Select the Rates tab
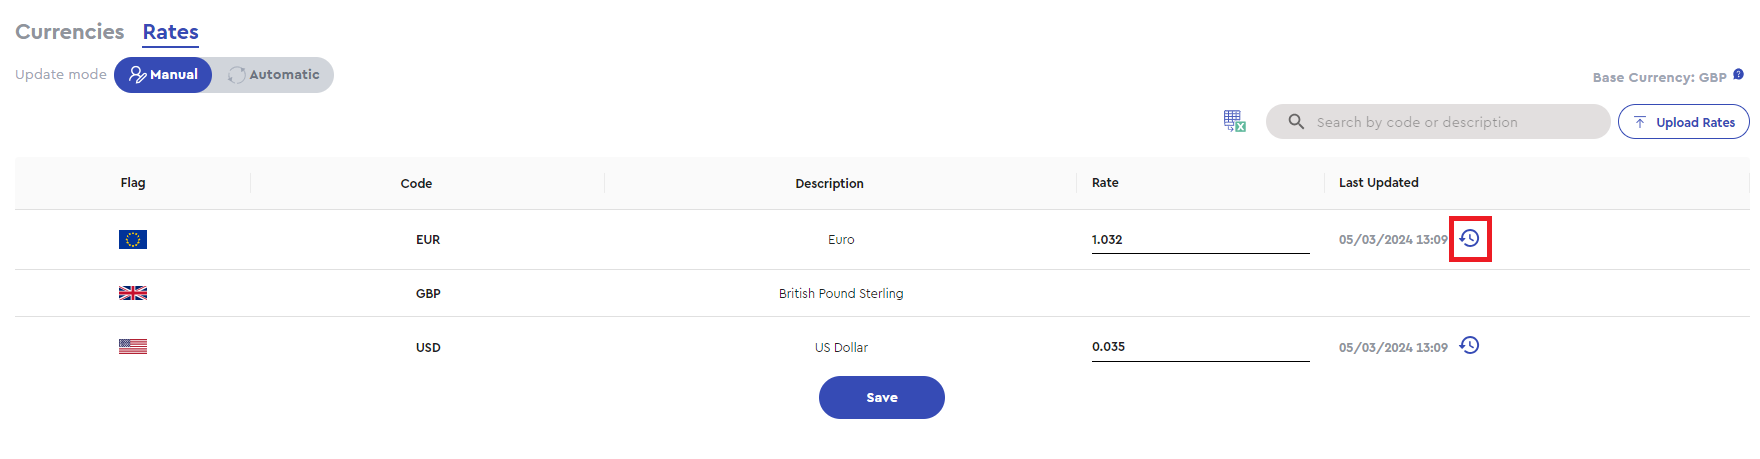This screenshot has height=459, width=1760. tap(171, 32)
